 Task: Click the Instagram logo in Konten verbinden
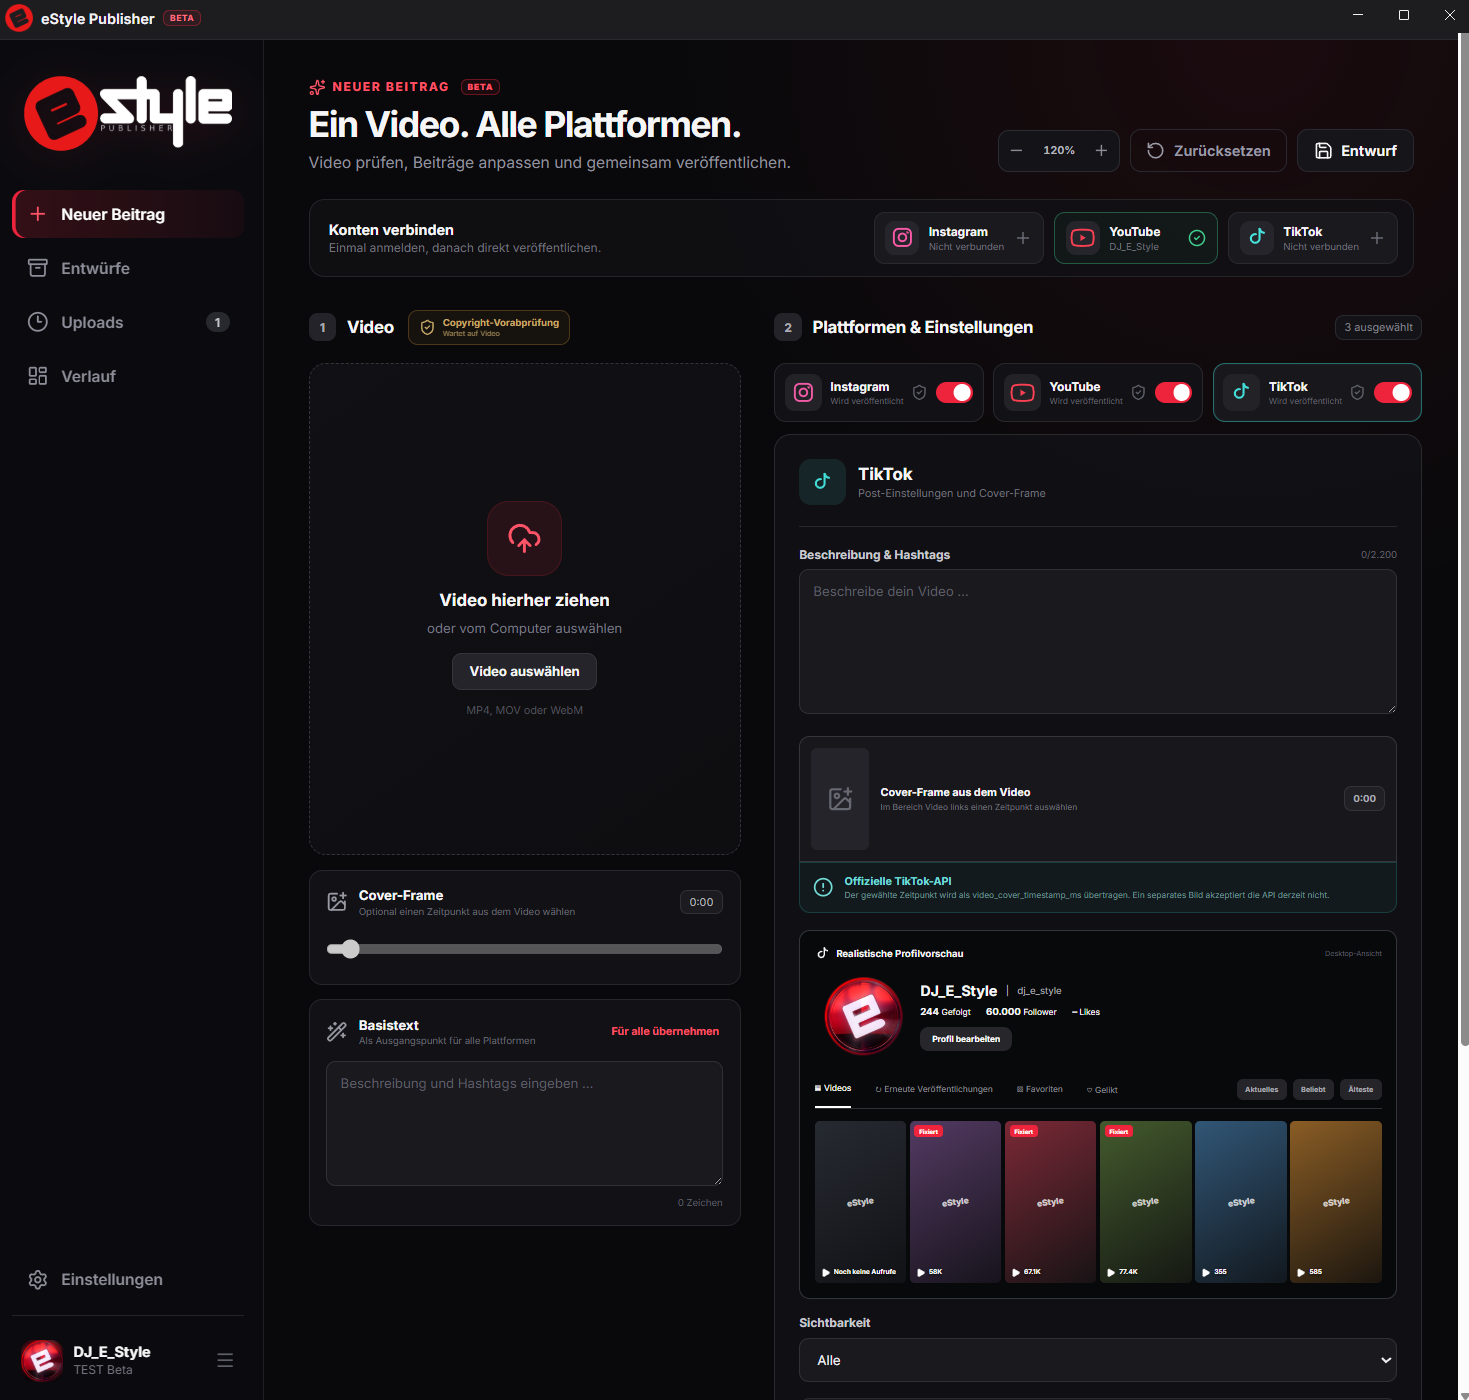[902, 238]
